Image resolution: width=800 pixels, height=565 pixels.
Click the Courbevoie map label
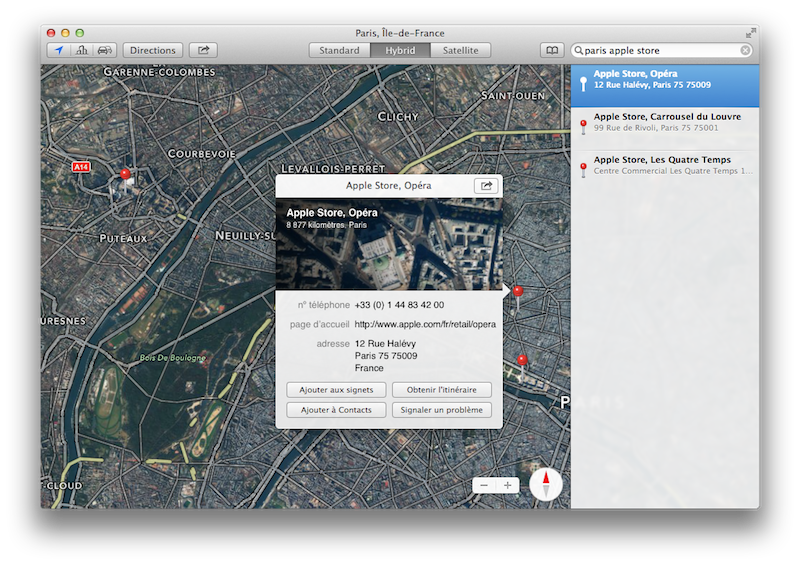click(x=202, y=154)
